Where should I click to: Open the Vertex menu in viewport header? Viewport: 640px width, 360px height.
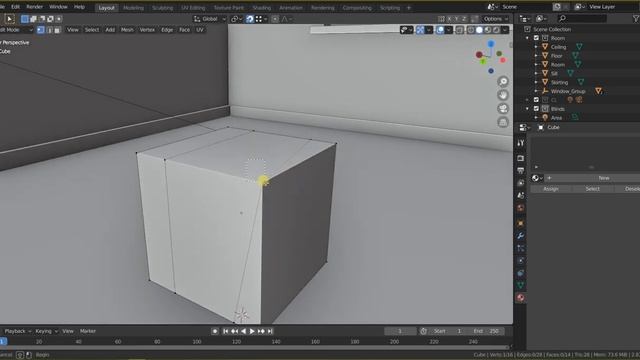coord(147,30)
